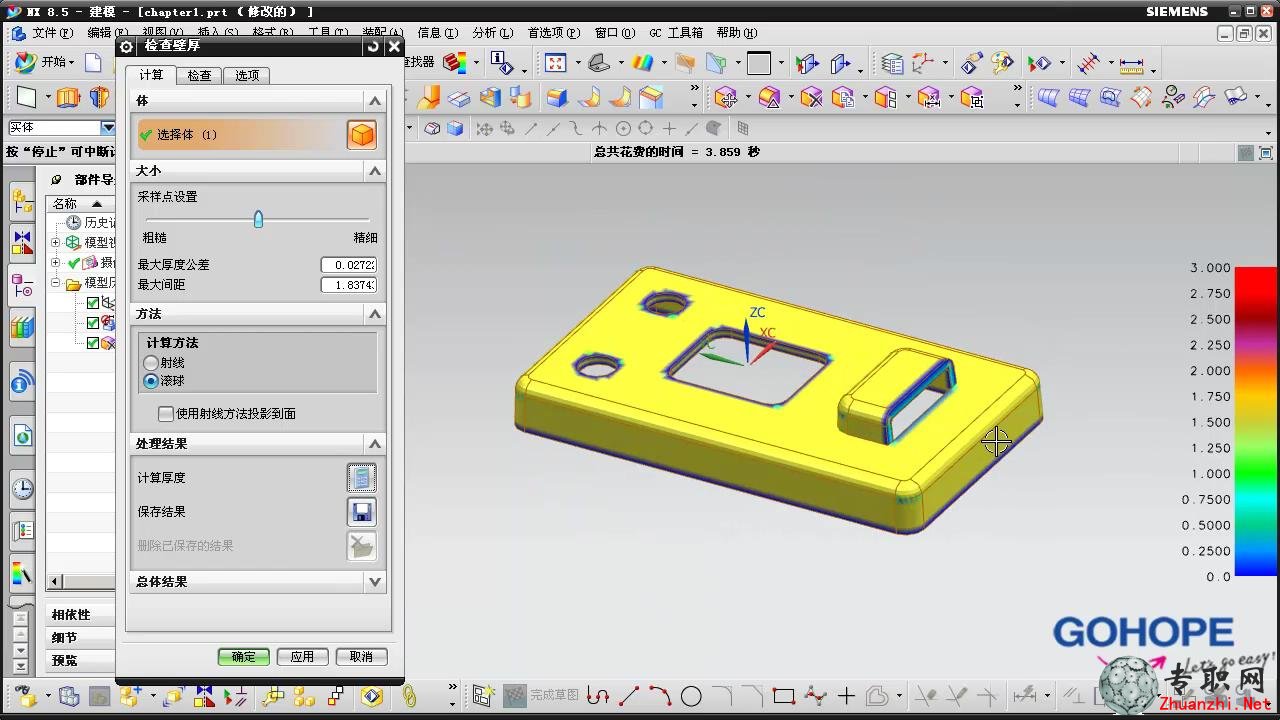This screenshot has height=720, width=1280.
Task: Collapse the 大小 section
Action: [x=375, y=171]
